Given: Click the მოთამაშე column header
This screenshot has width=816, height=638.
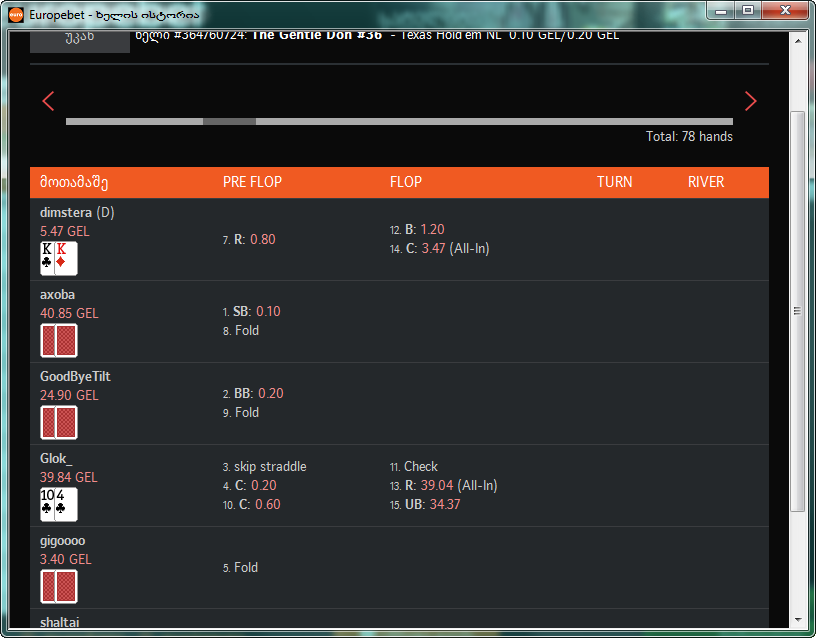Looking at the screenshot, I should pyautogui.click(x=74, y=182).
